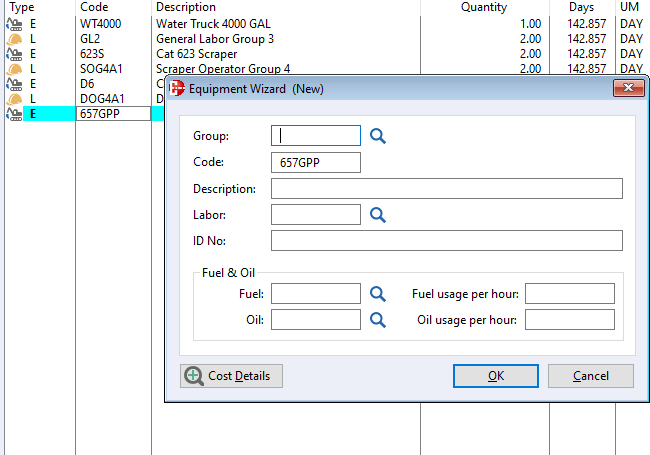Click the ID No field
Screen dimensions: 650x455
[x=447, y=241]
